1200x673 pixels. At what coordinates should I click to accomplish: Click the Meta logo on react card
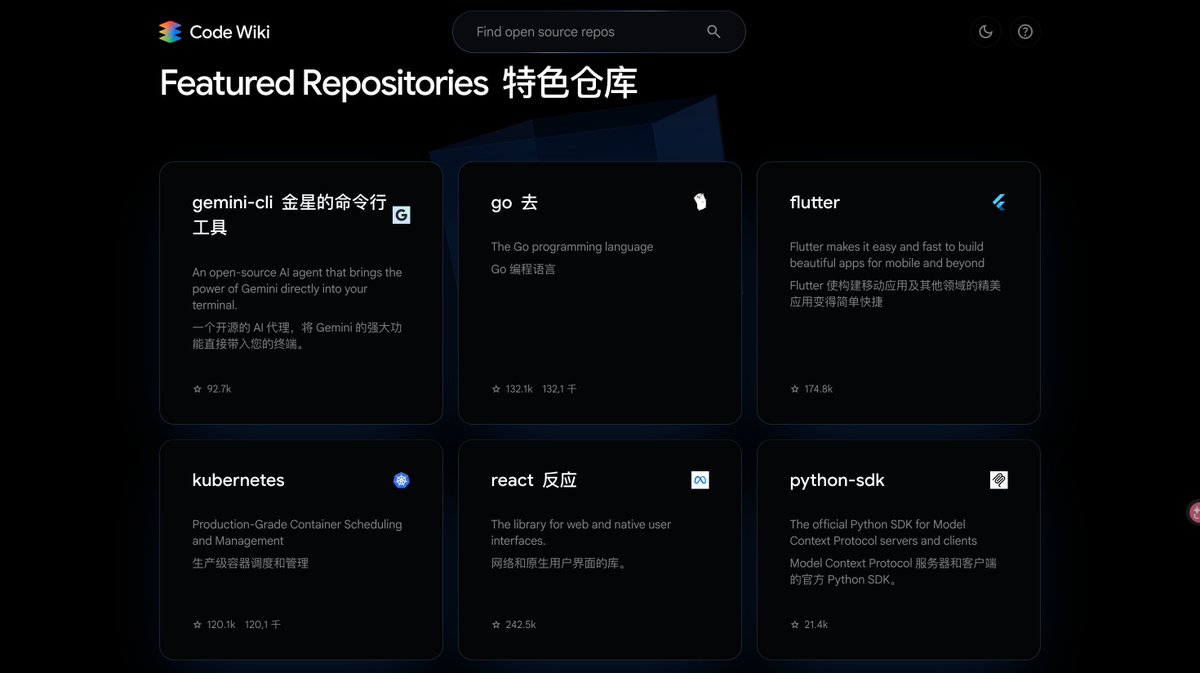(700, 480)
